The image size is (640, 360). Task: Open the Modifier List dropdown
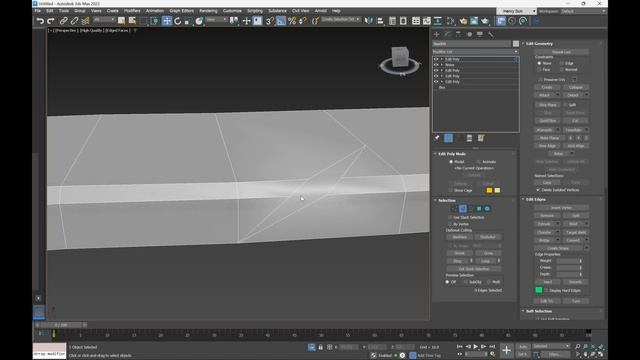click(476, 52)
